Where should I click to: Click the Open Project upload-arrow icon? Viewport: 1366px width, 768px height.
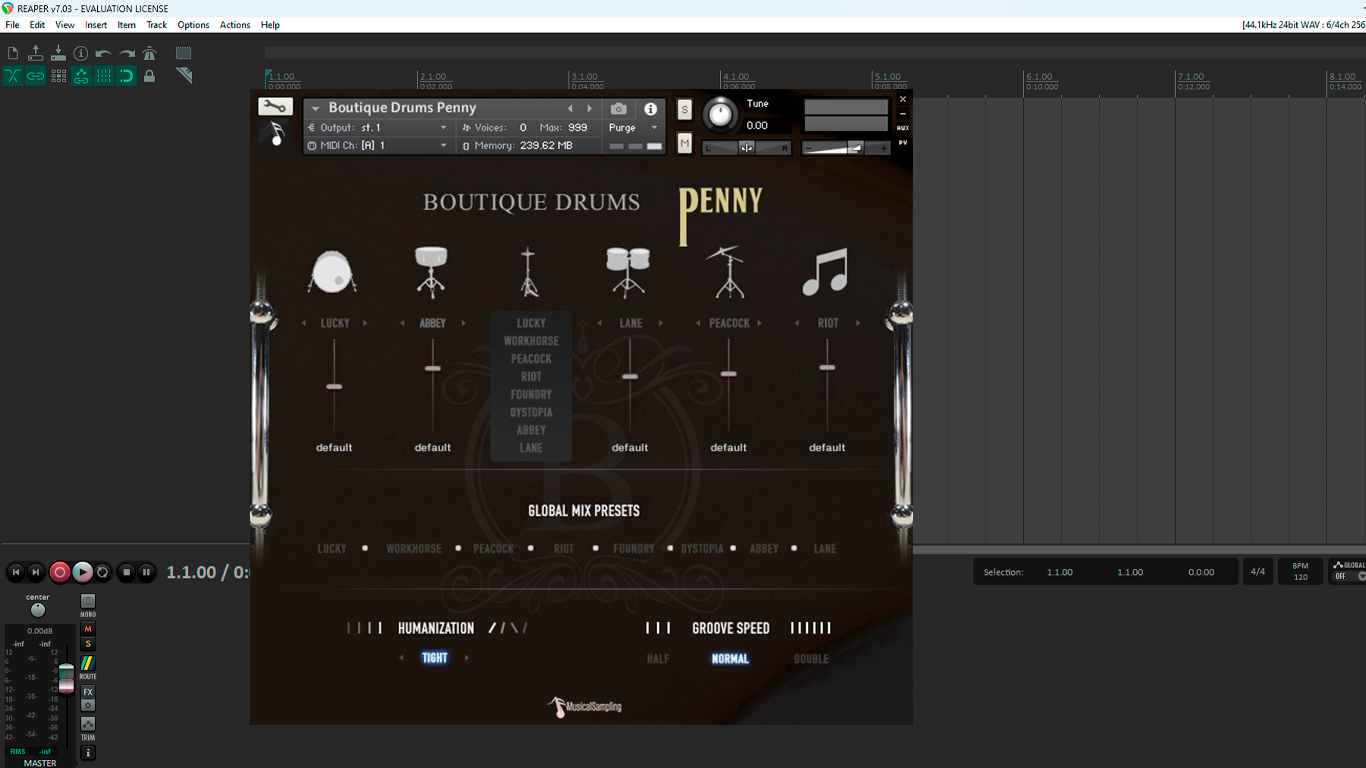36,53
